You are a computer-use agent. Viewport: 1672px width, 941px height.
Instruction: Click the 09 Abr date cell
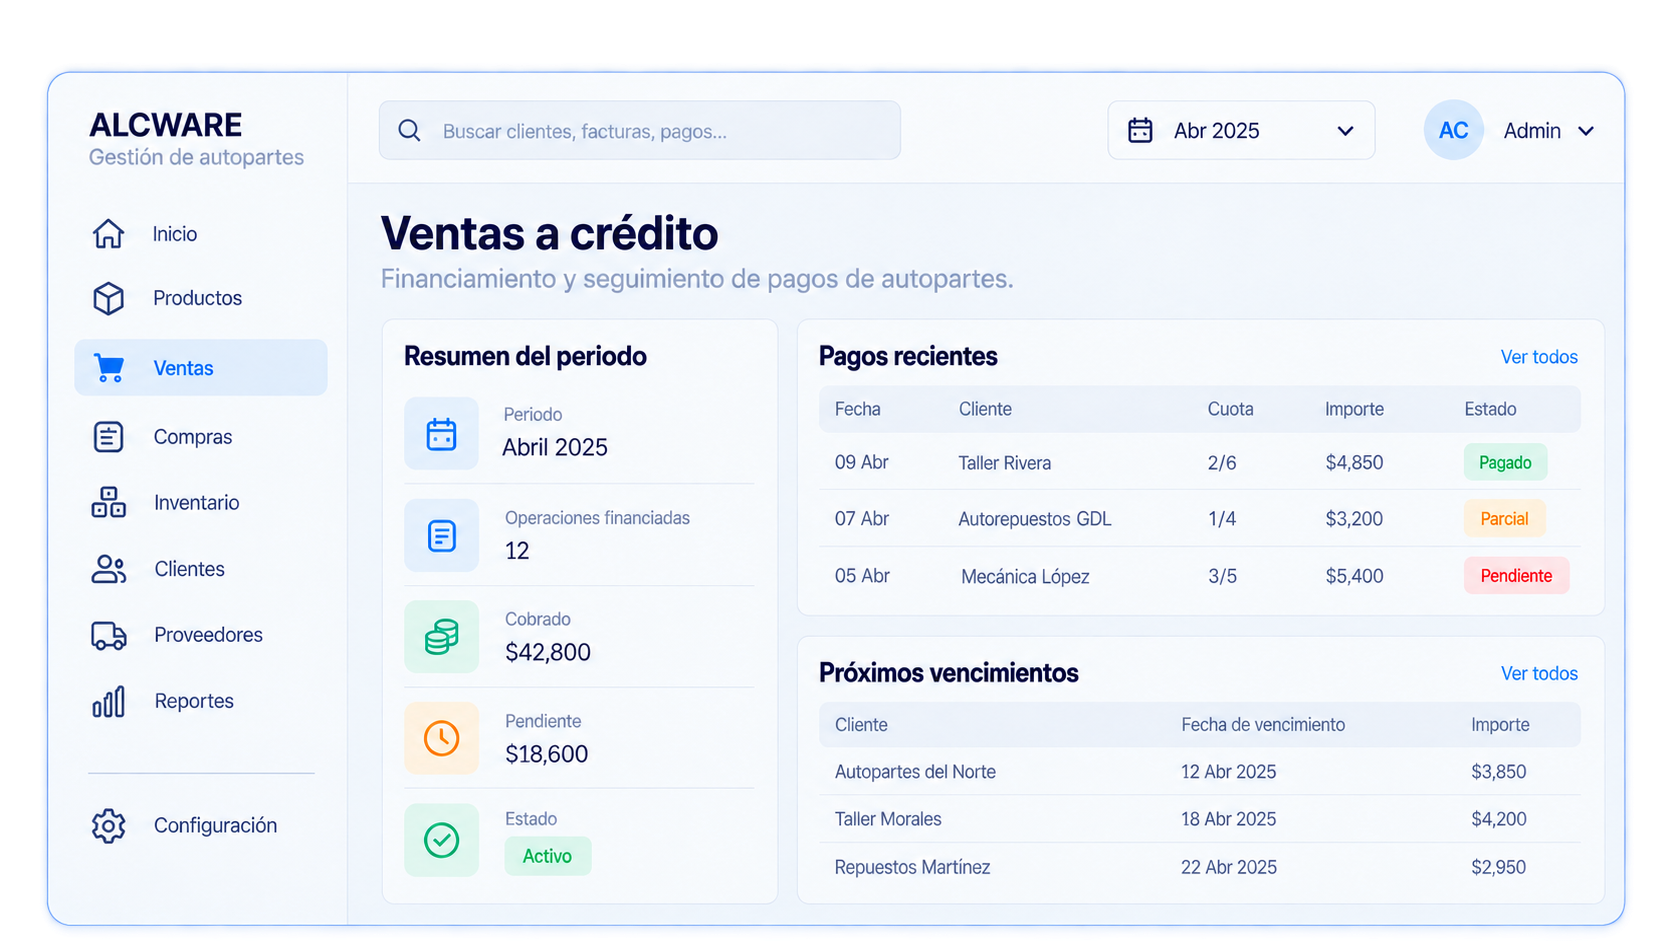(x=861, y=462)
